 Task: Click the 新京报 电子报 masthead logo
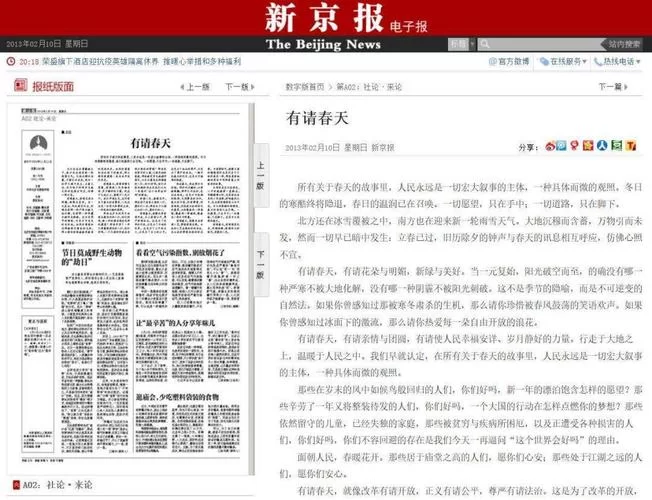pyautogui.click(x=346, y=18)
